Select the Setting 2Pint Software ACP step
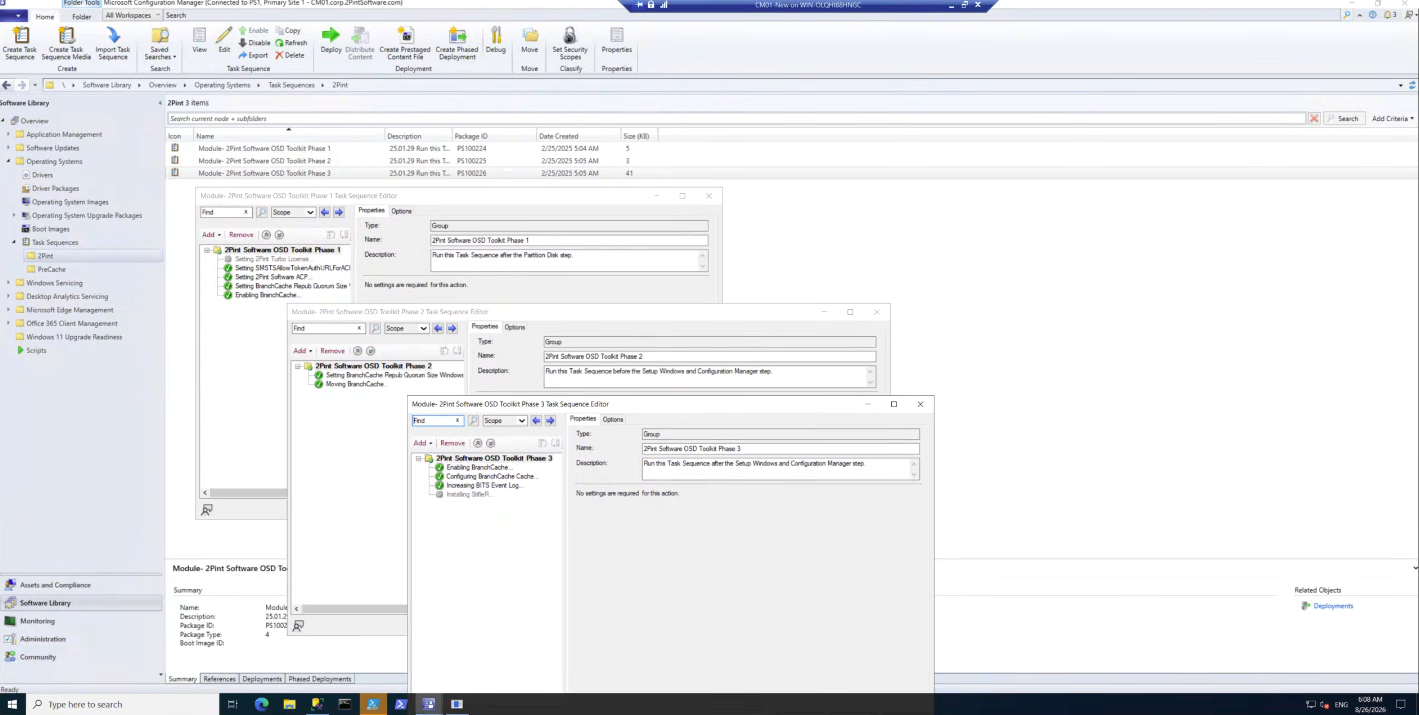 tap(271, 277)
